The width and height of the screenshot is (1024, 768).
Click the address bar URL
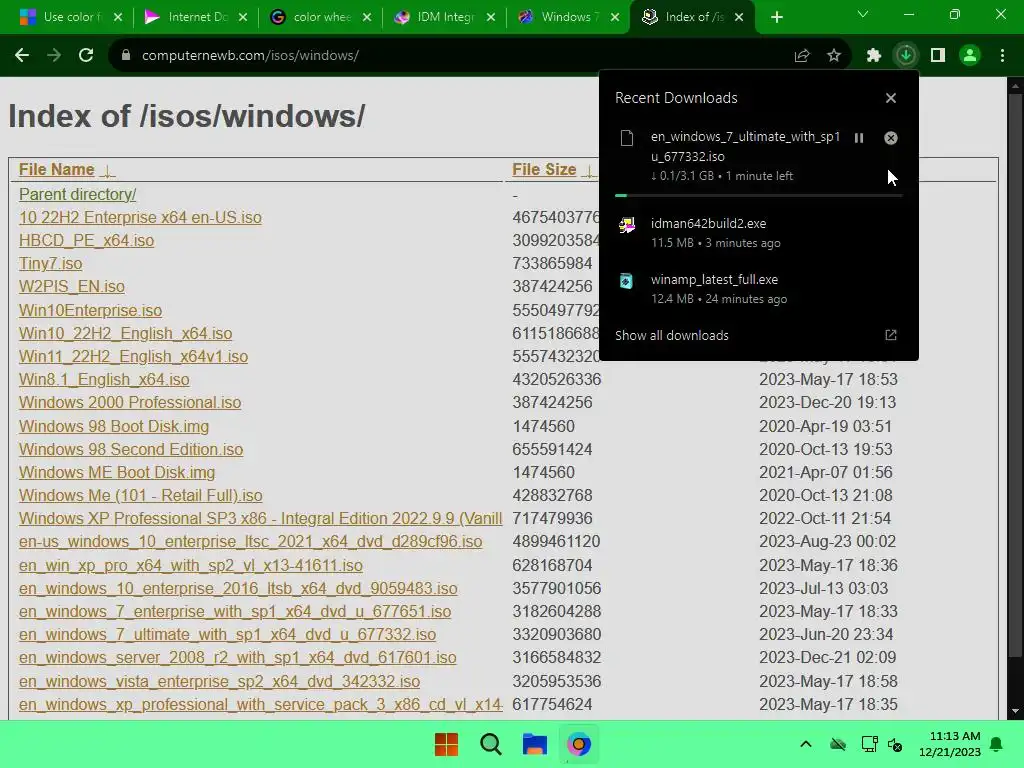250,56
